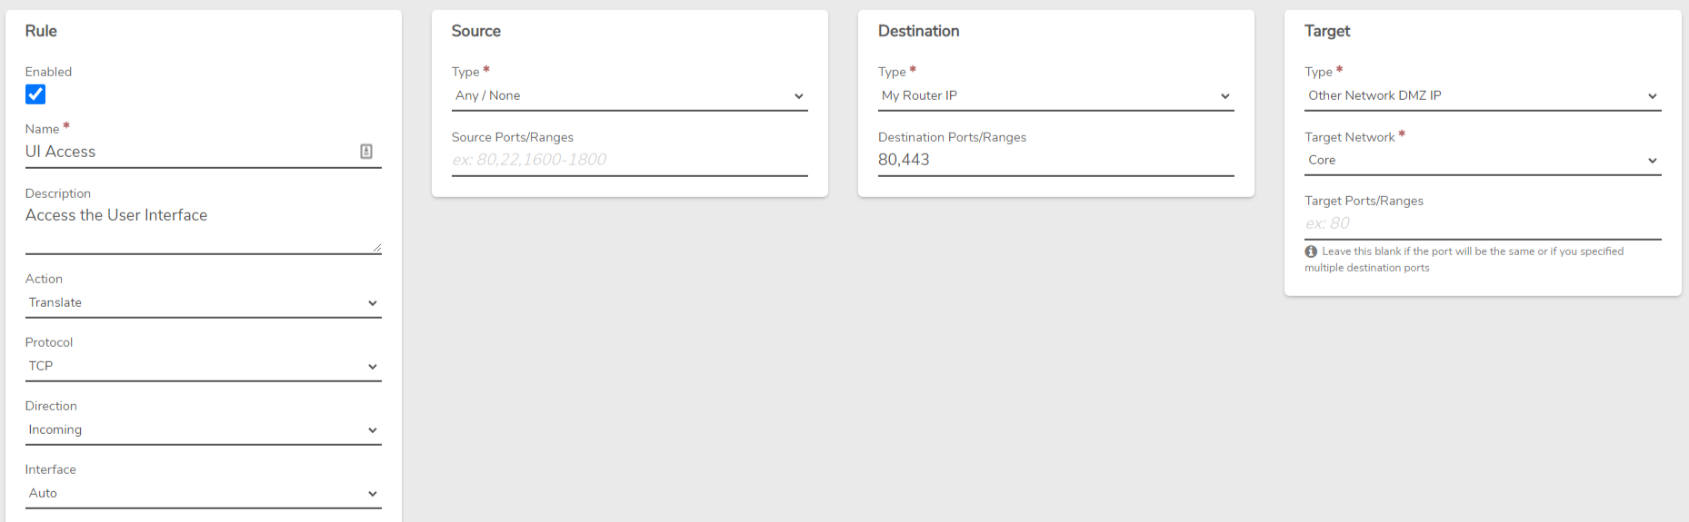Screen dimensions: 1689x522
Task: Click the chevron arrow of Source Type dropdown
Action: pos(798,97)
